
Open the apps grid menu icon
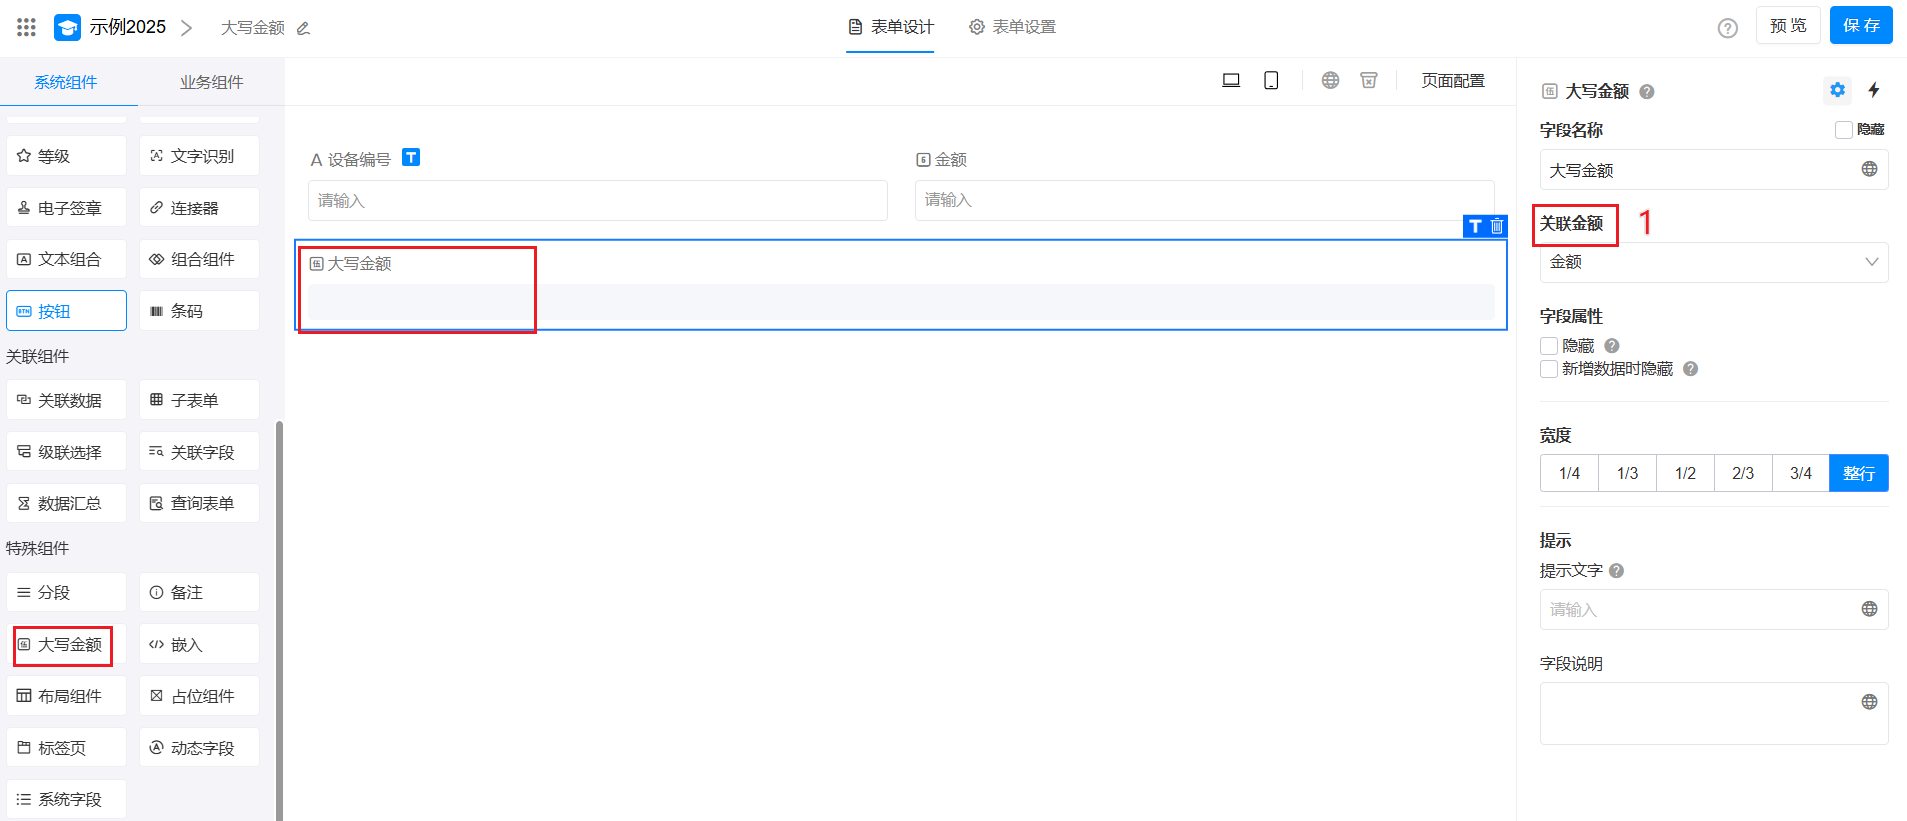[x=27, y=27]
